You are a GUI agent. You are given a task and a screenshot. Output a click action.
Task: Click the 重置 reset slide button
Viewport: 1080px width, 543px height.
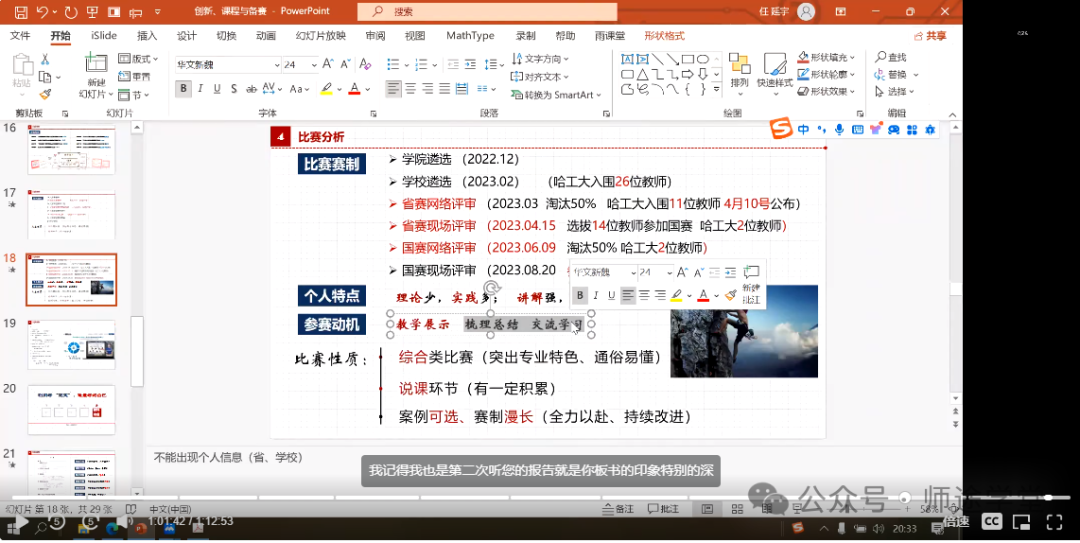pos(134,76)
